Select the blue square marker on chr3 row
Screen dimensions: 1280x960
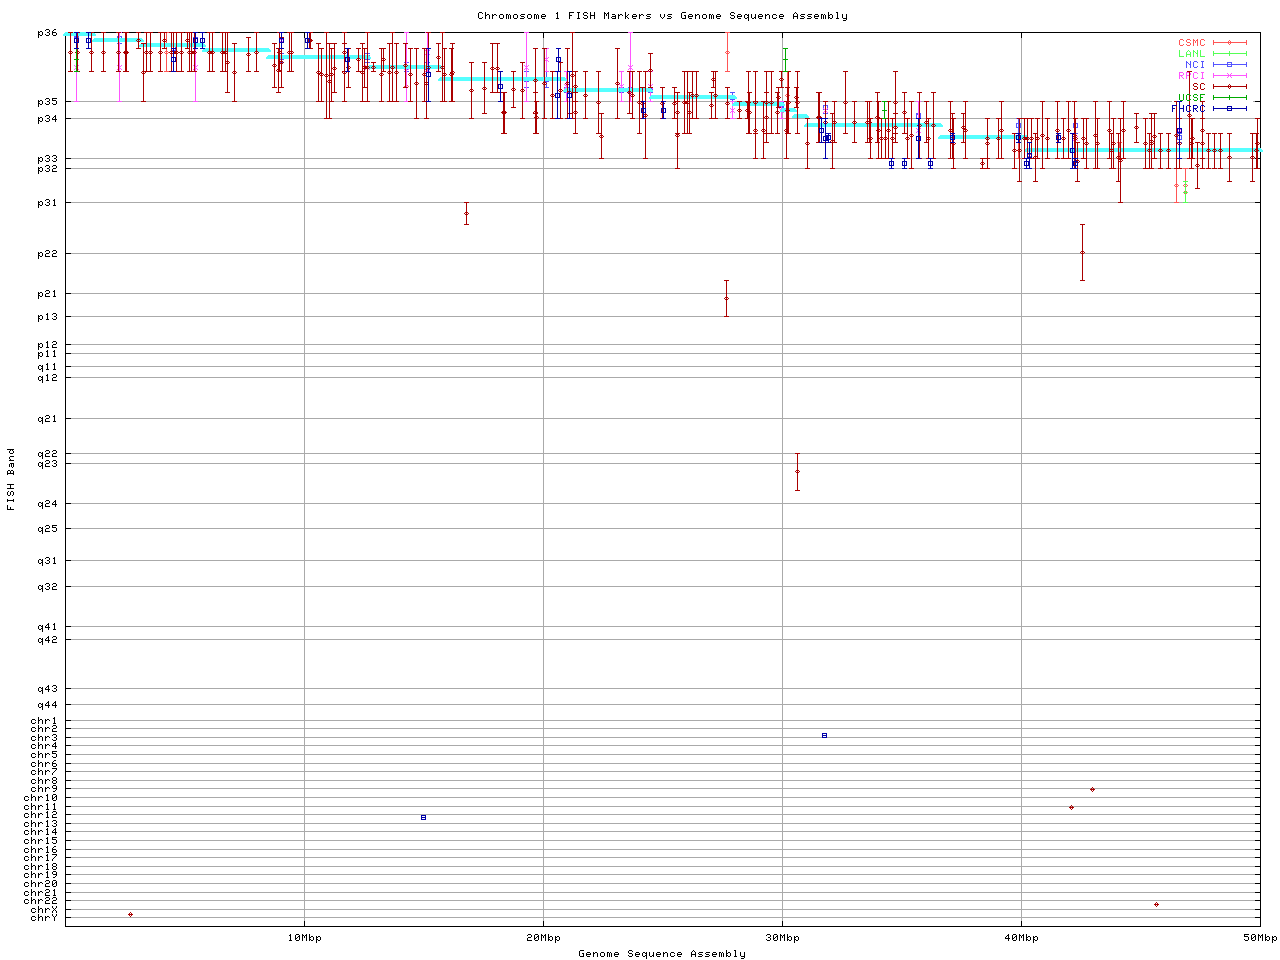(x=824, y=735)
